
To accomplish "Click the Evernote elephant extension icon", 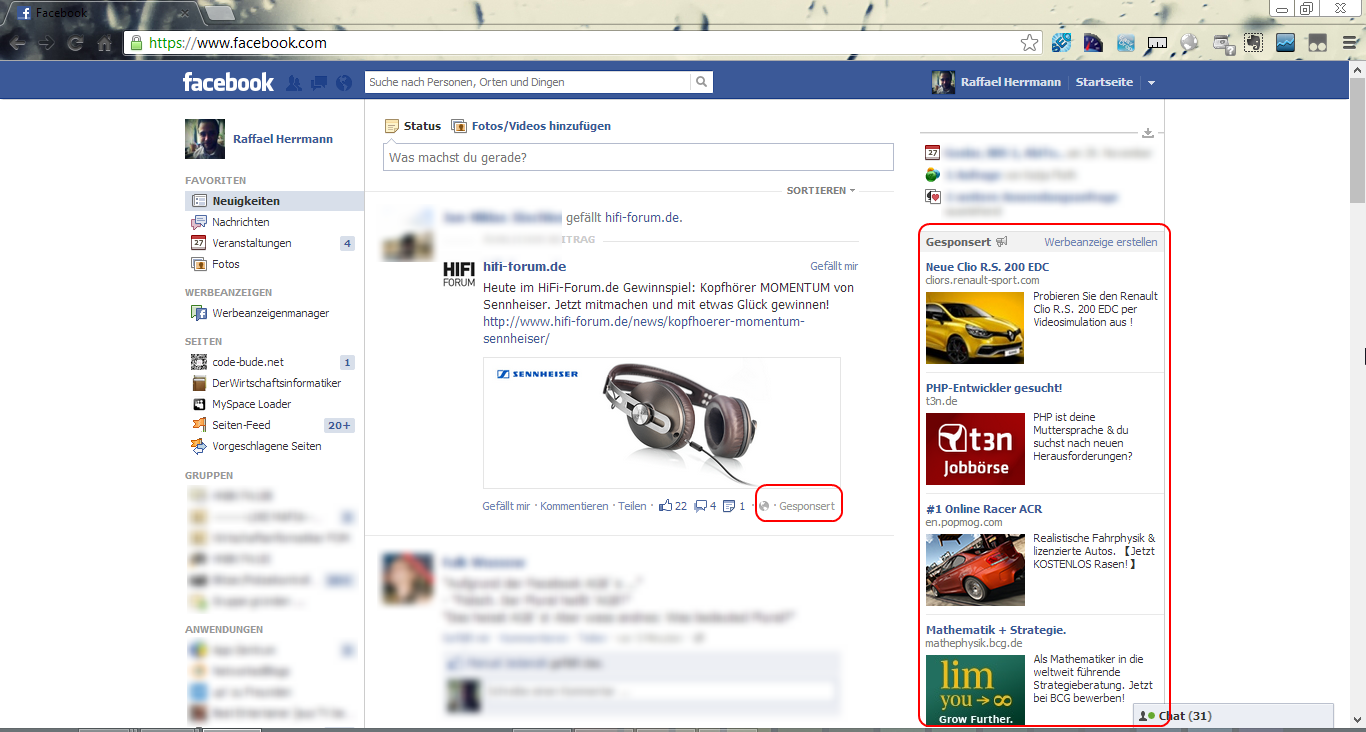I will tap(1253, 43).
